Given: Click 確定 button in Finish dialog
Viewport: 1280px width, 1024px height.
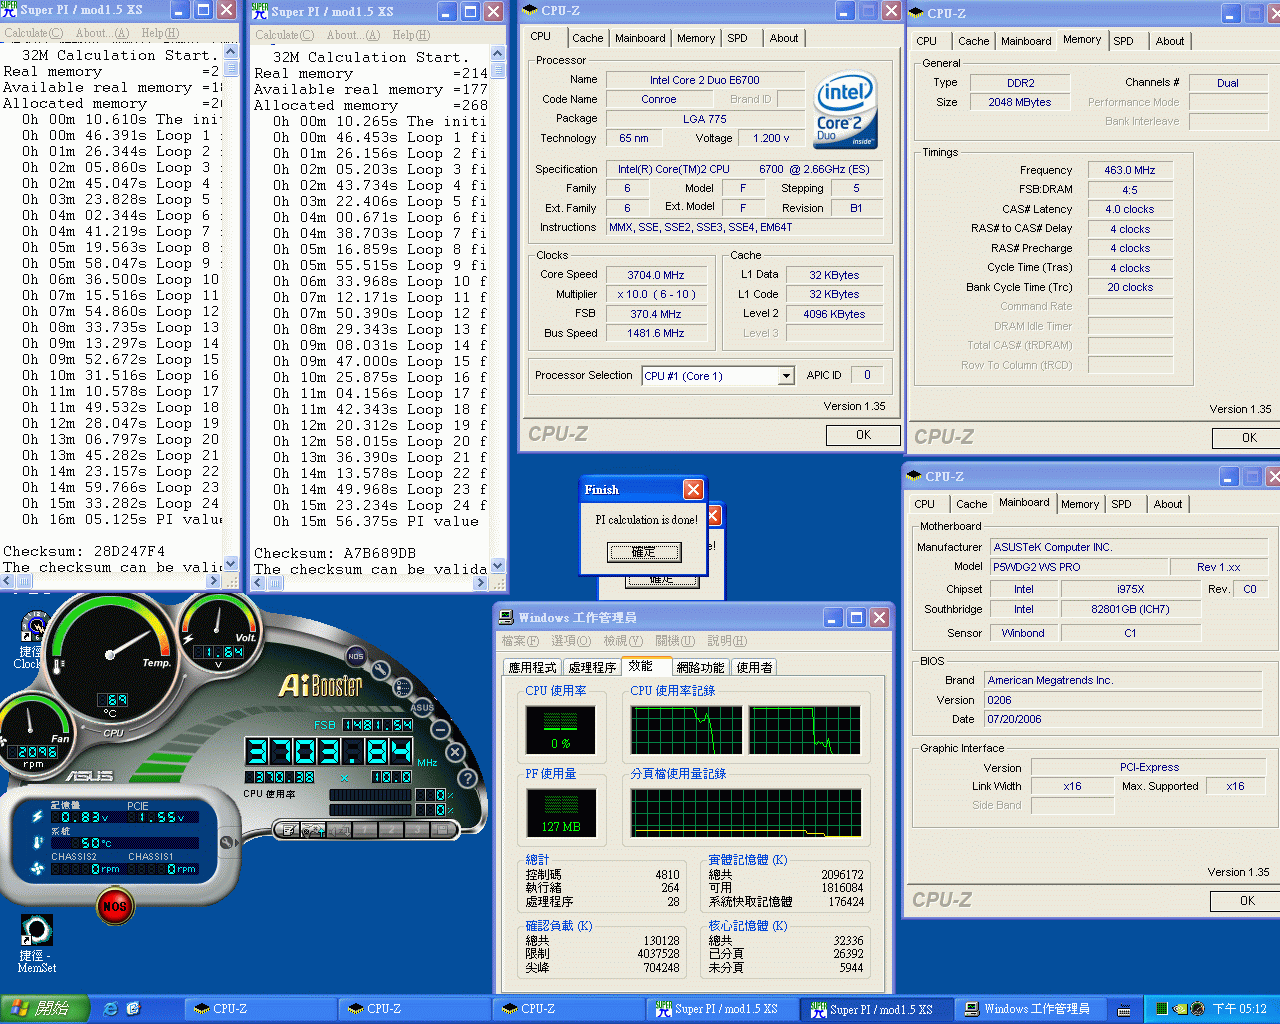Looking at the screenshot, I should click(644, 552).
